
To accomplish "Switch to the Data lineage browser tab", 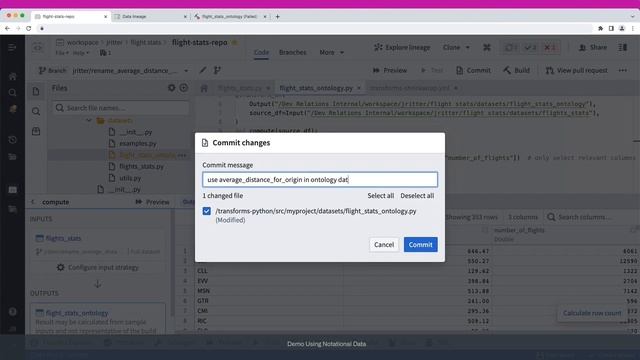I will [x=149, y=17].
